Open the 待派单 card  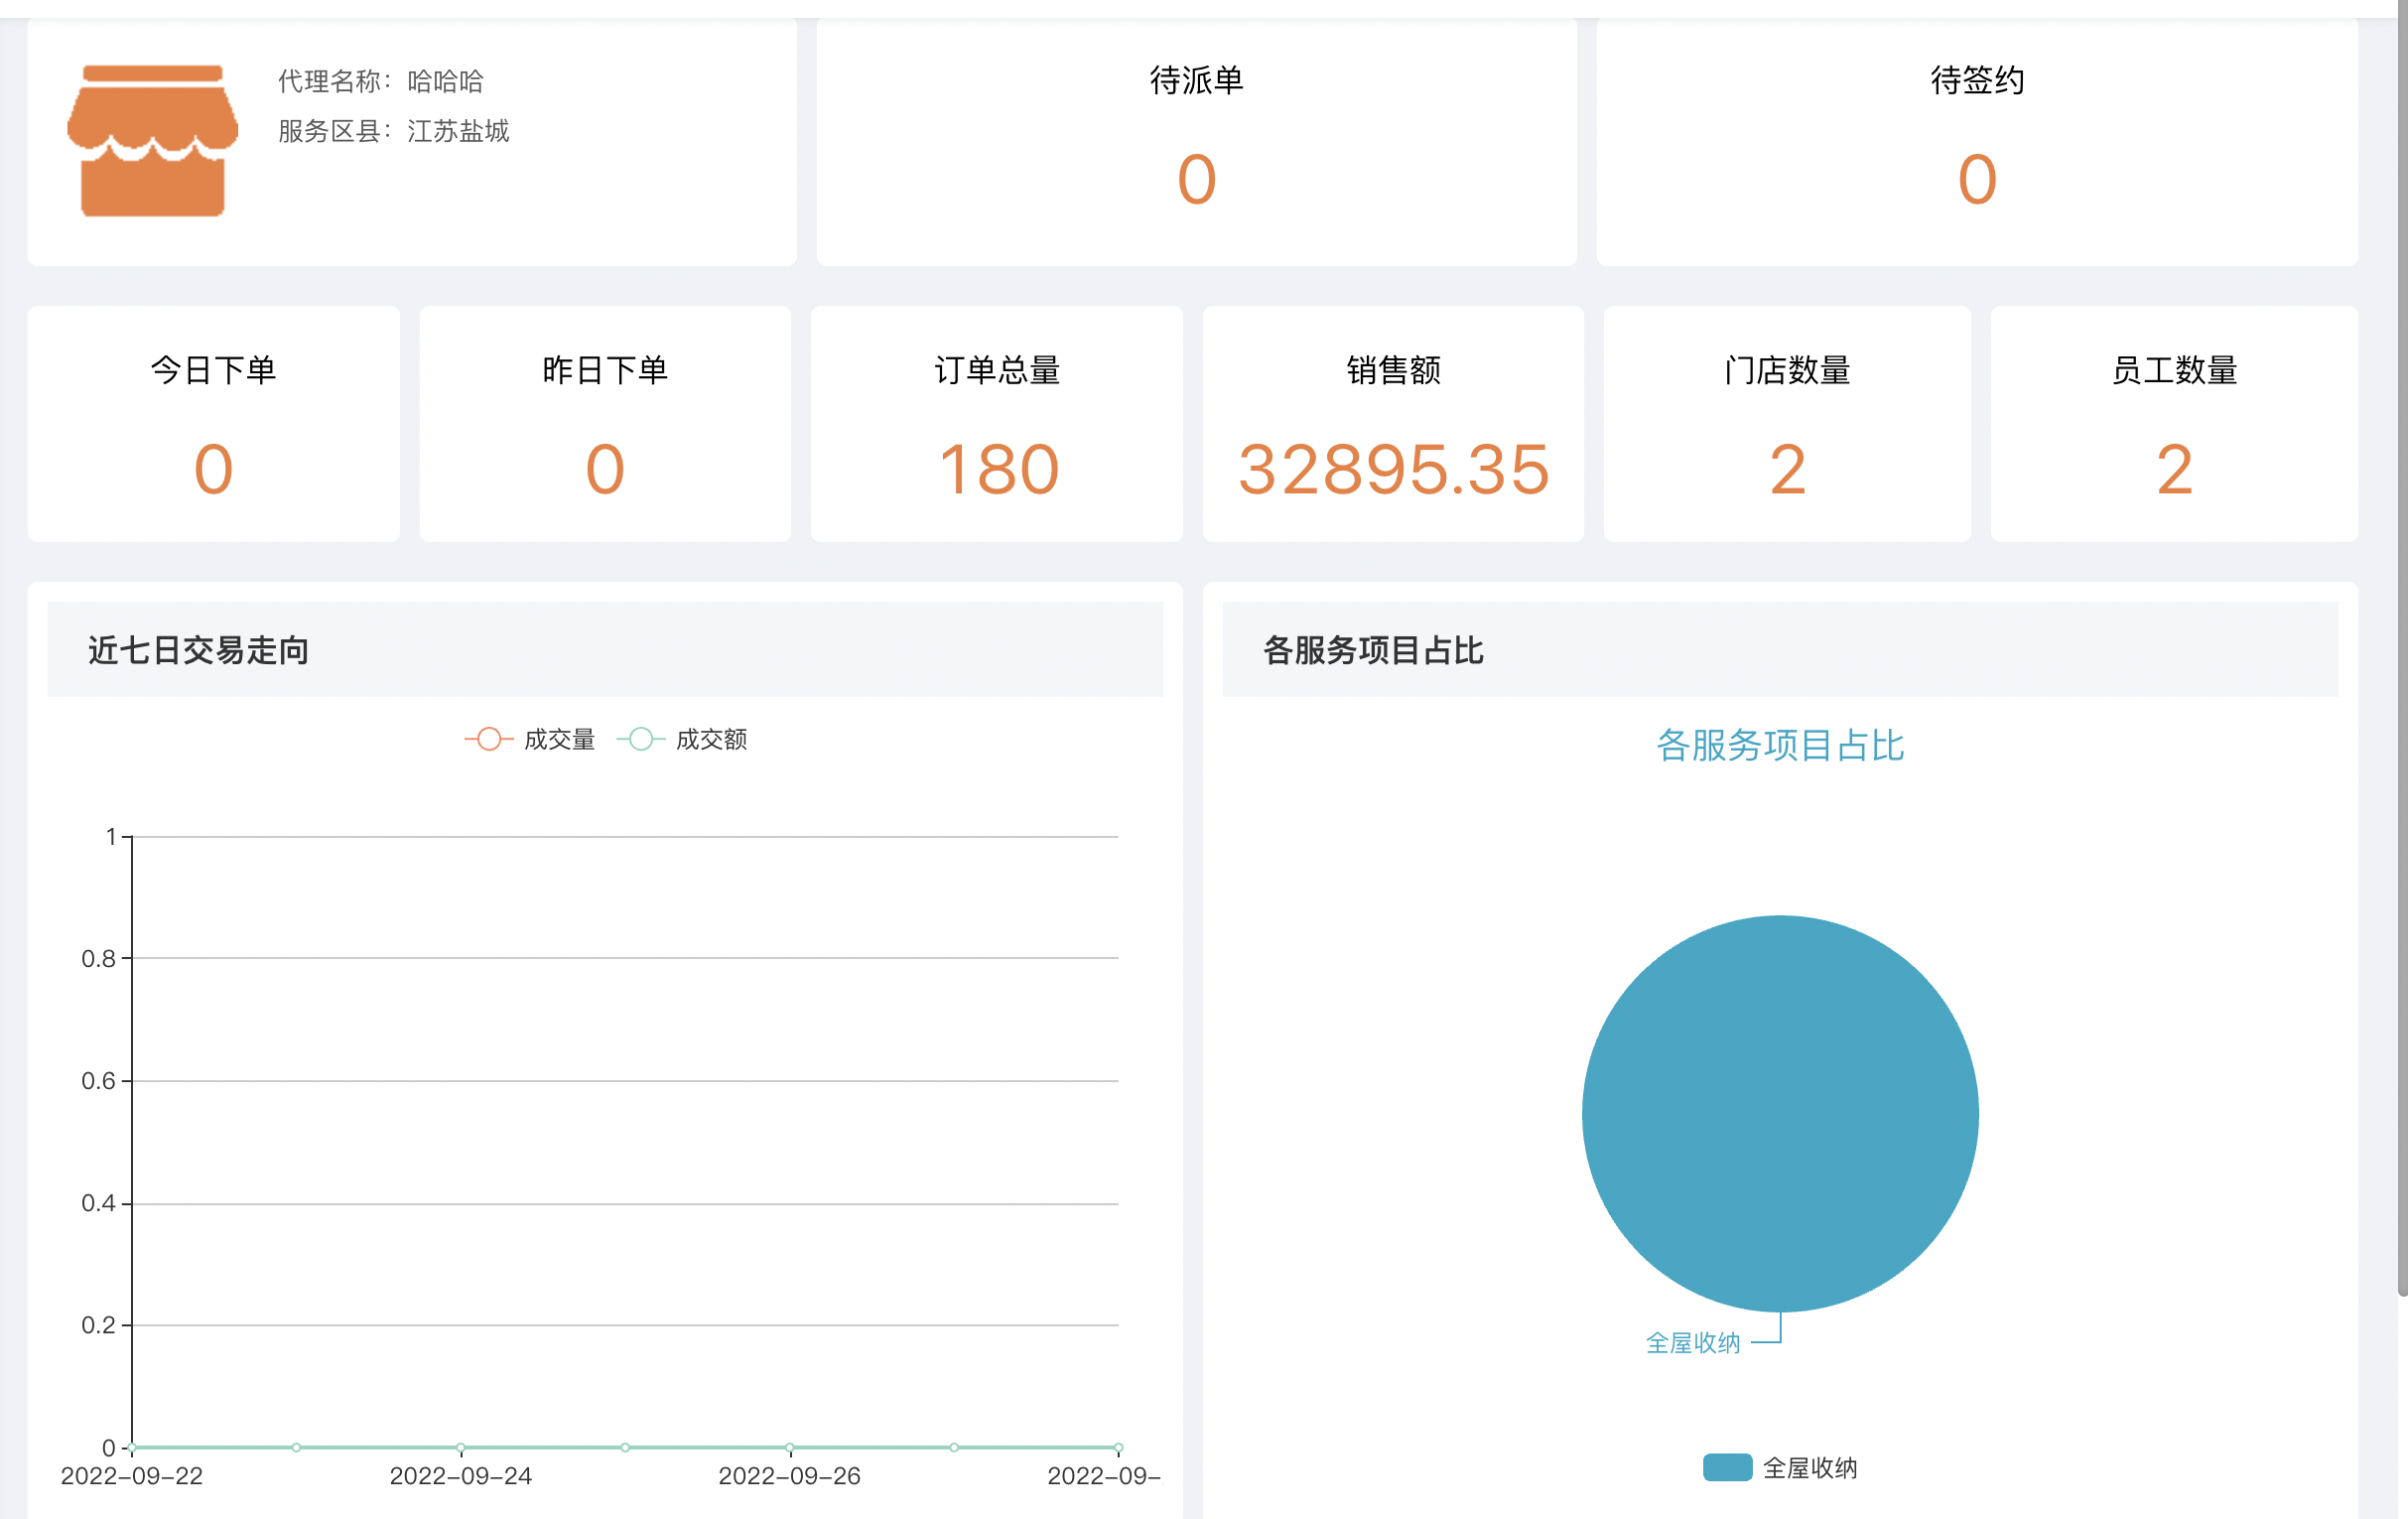[x=1196, y=141]
